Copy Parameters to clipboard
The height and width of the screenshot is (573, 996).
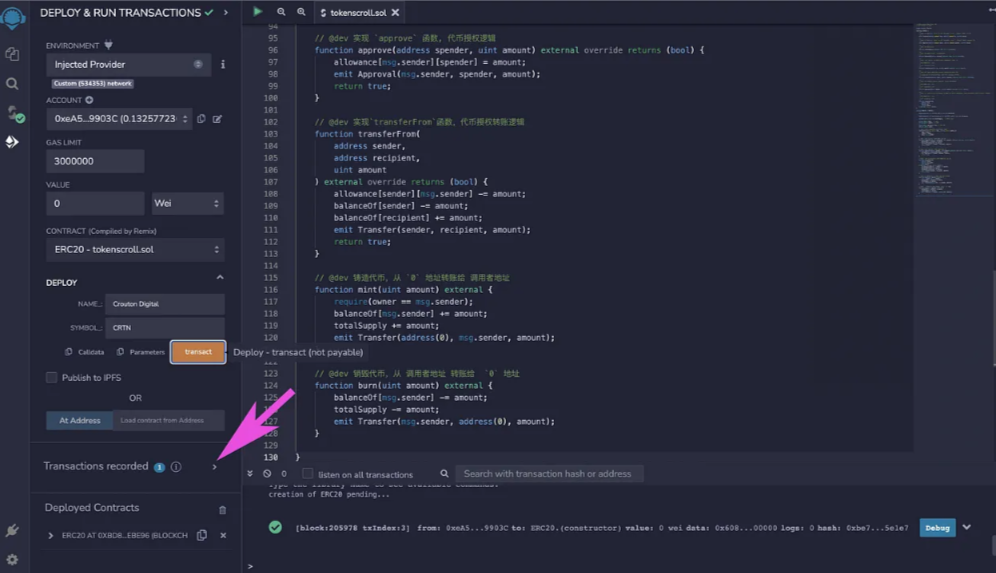coord(140,352)
